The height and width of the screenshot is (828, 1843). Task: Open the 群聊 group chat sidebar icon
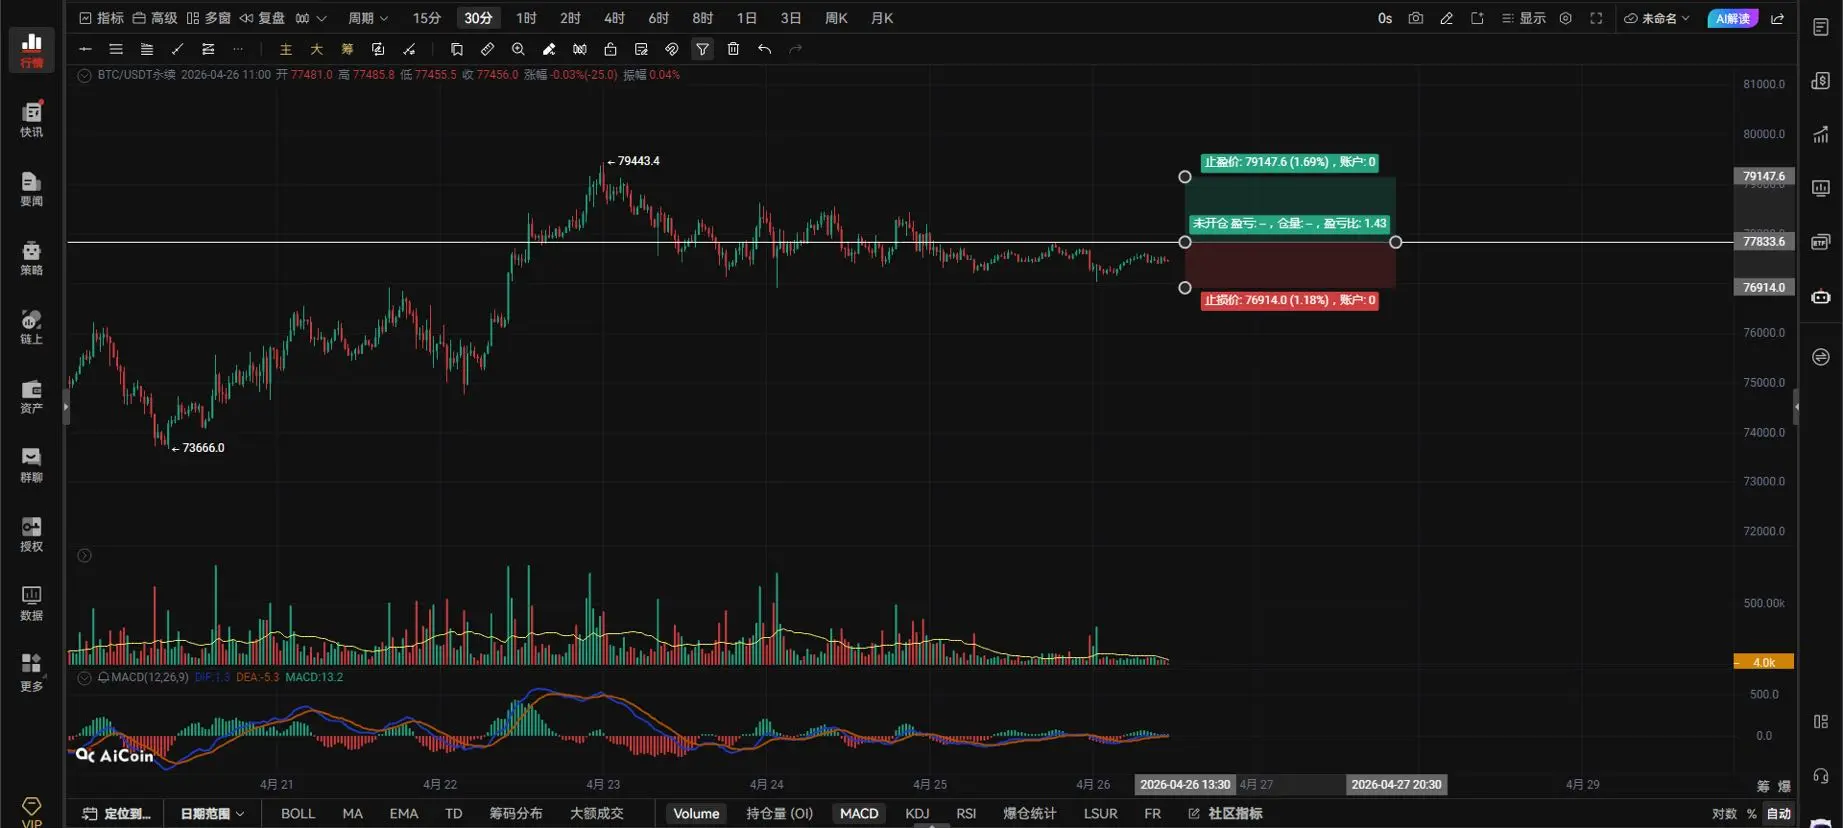tap(32, 465)
